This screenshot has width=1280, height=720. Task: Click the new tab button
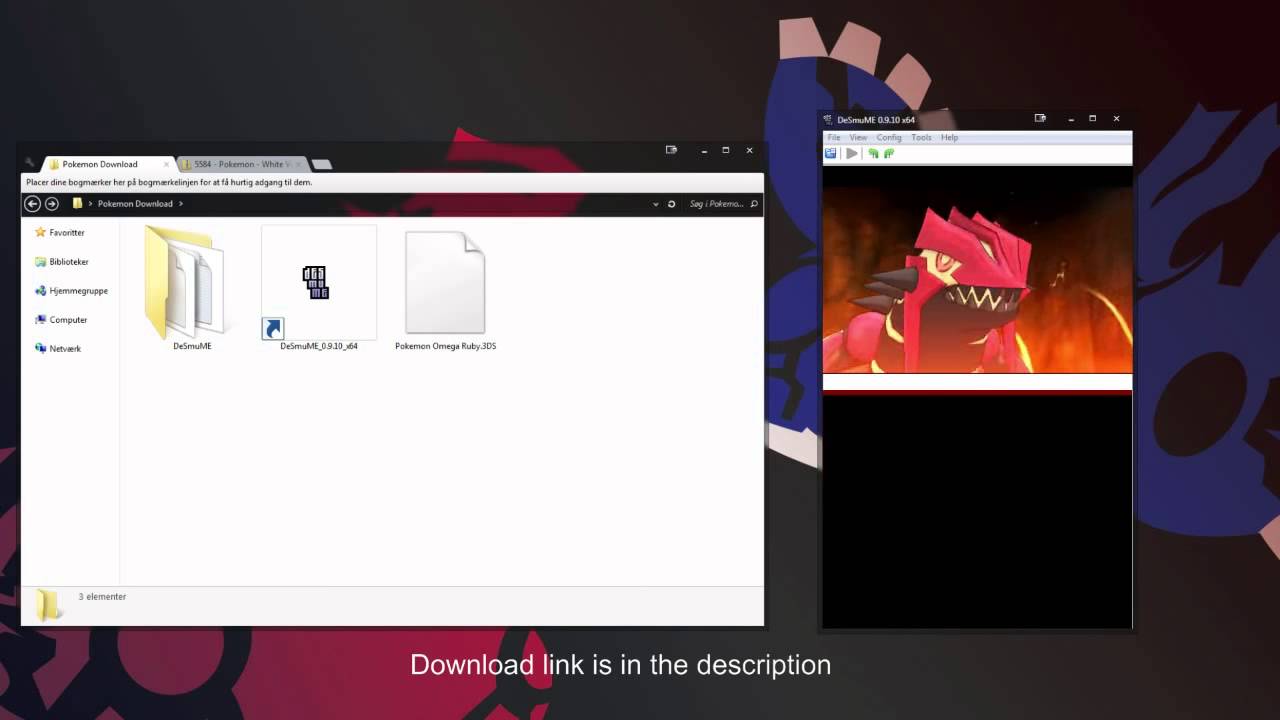pyautogui.click(x=321, y=164)
